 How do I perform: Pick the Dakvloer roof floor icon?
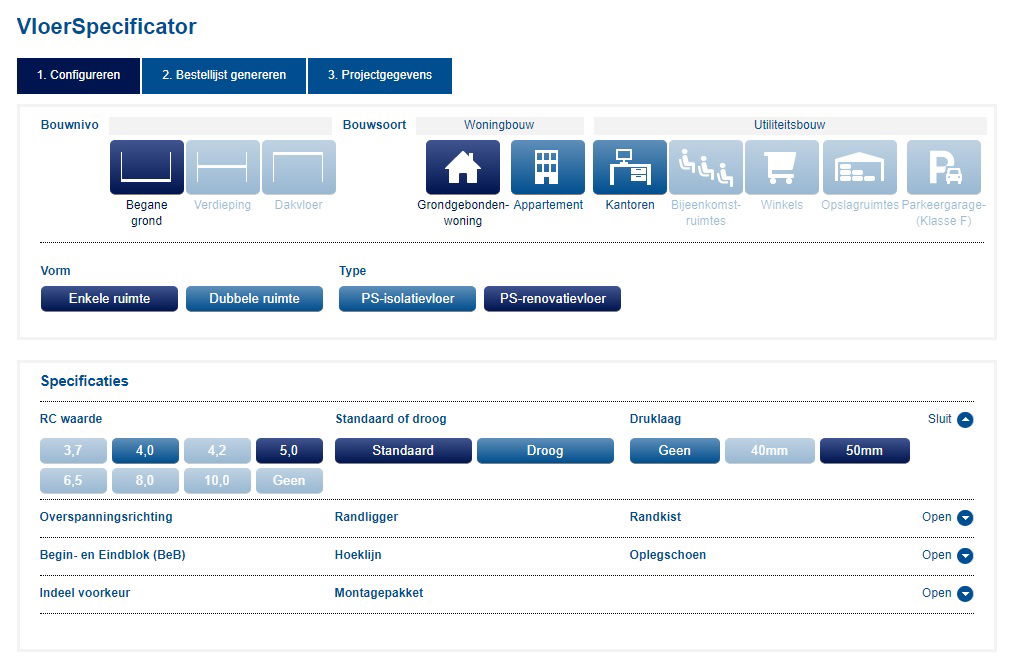coord(298,167)
